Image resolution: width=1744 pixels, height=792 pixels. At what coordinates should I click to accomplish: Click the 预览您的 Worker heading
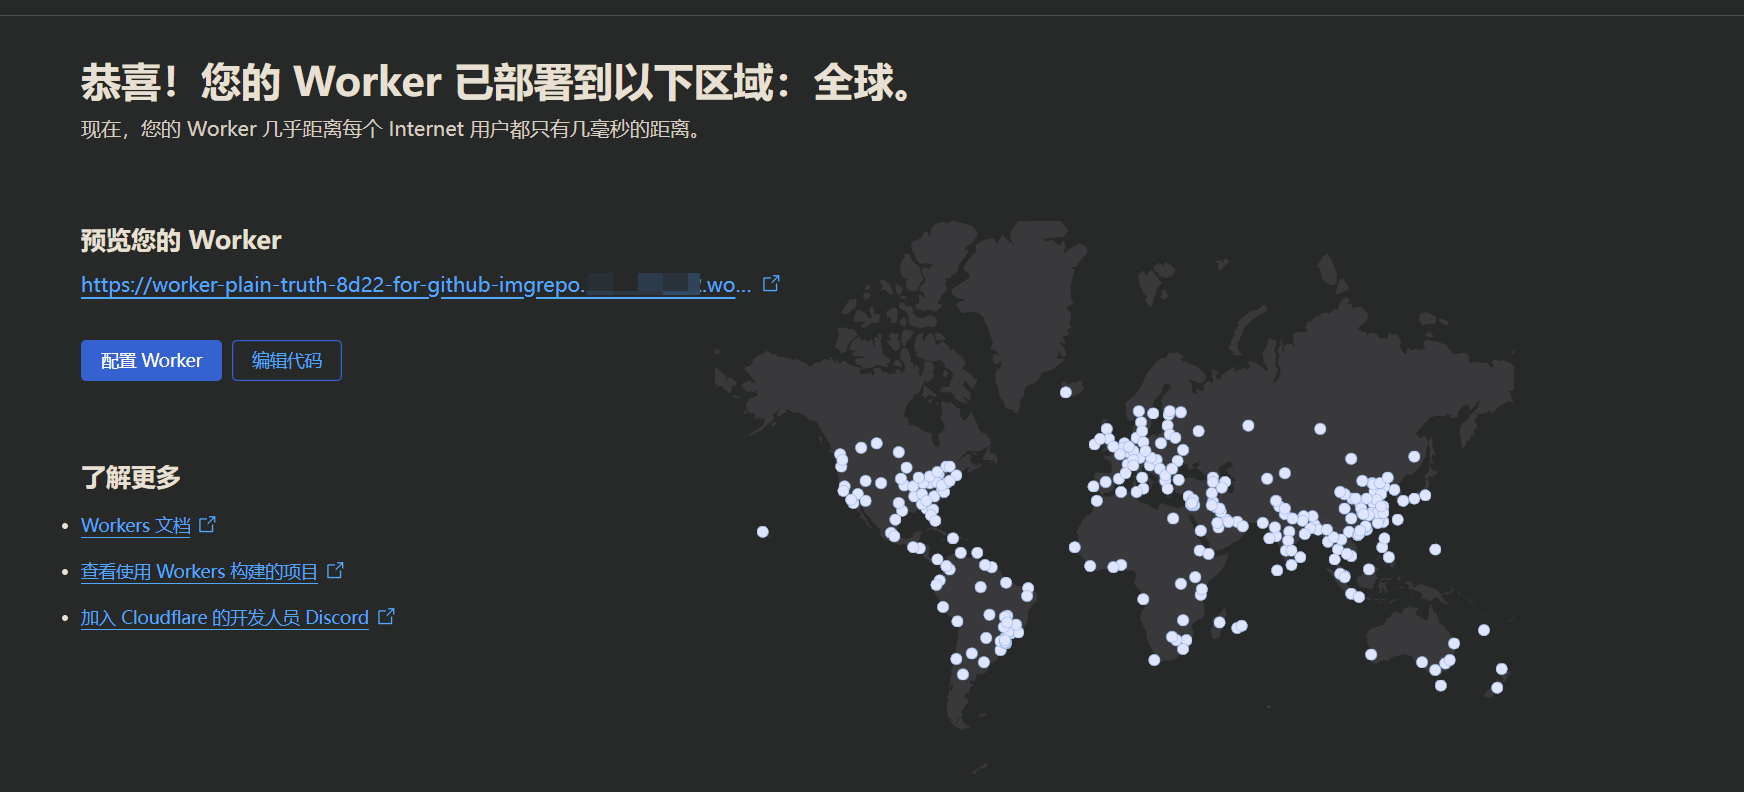pos(181,240)
